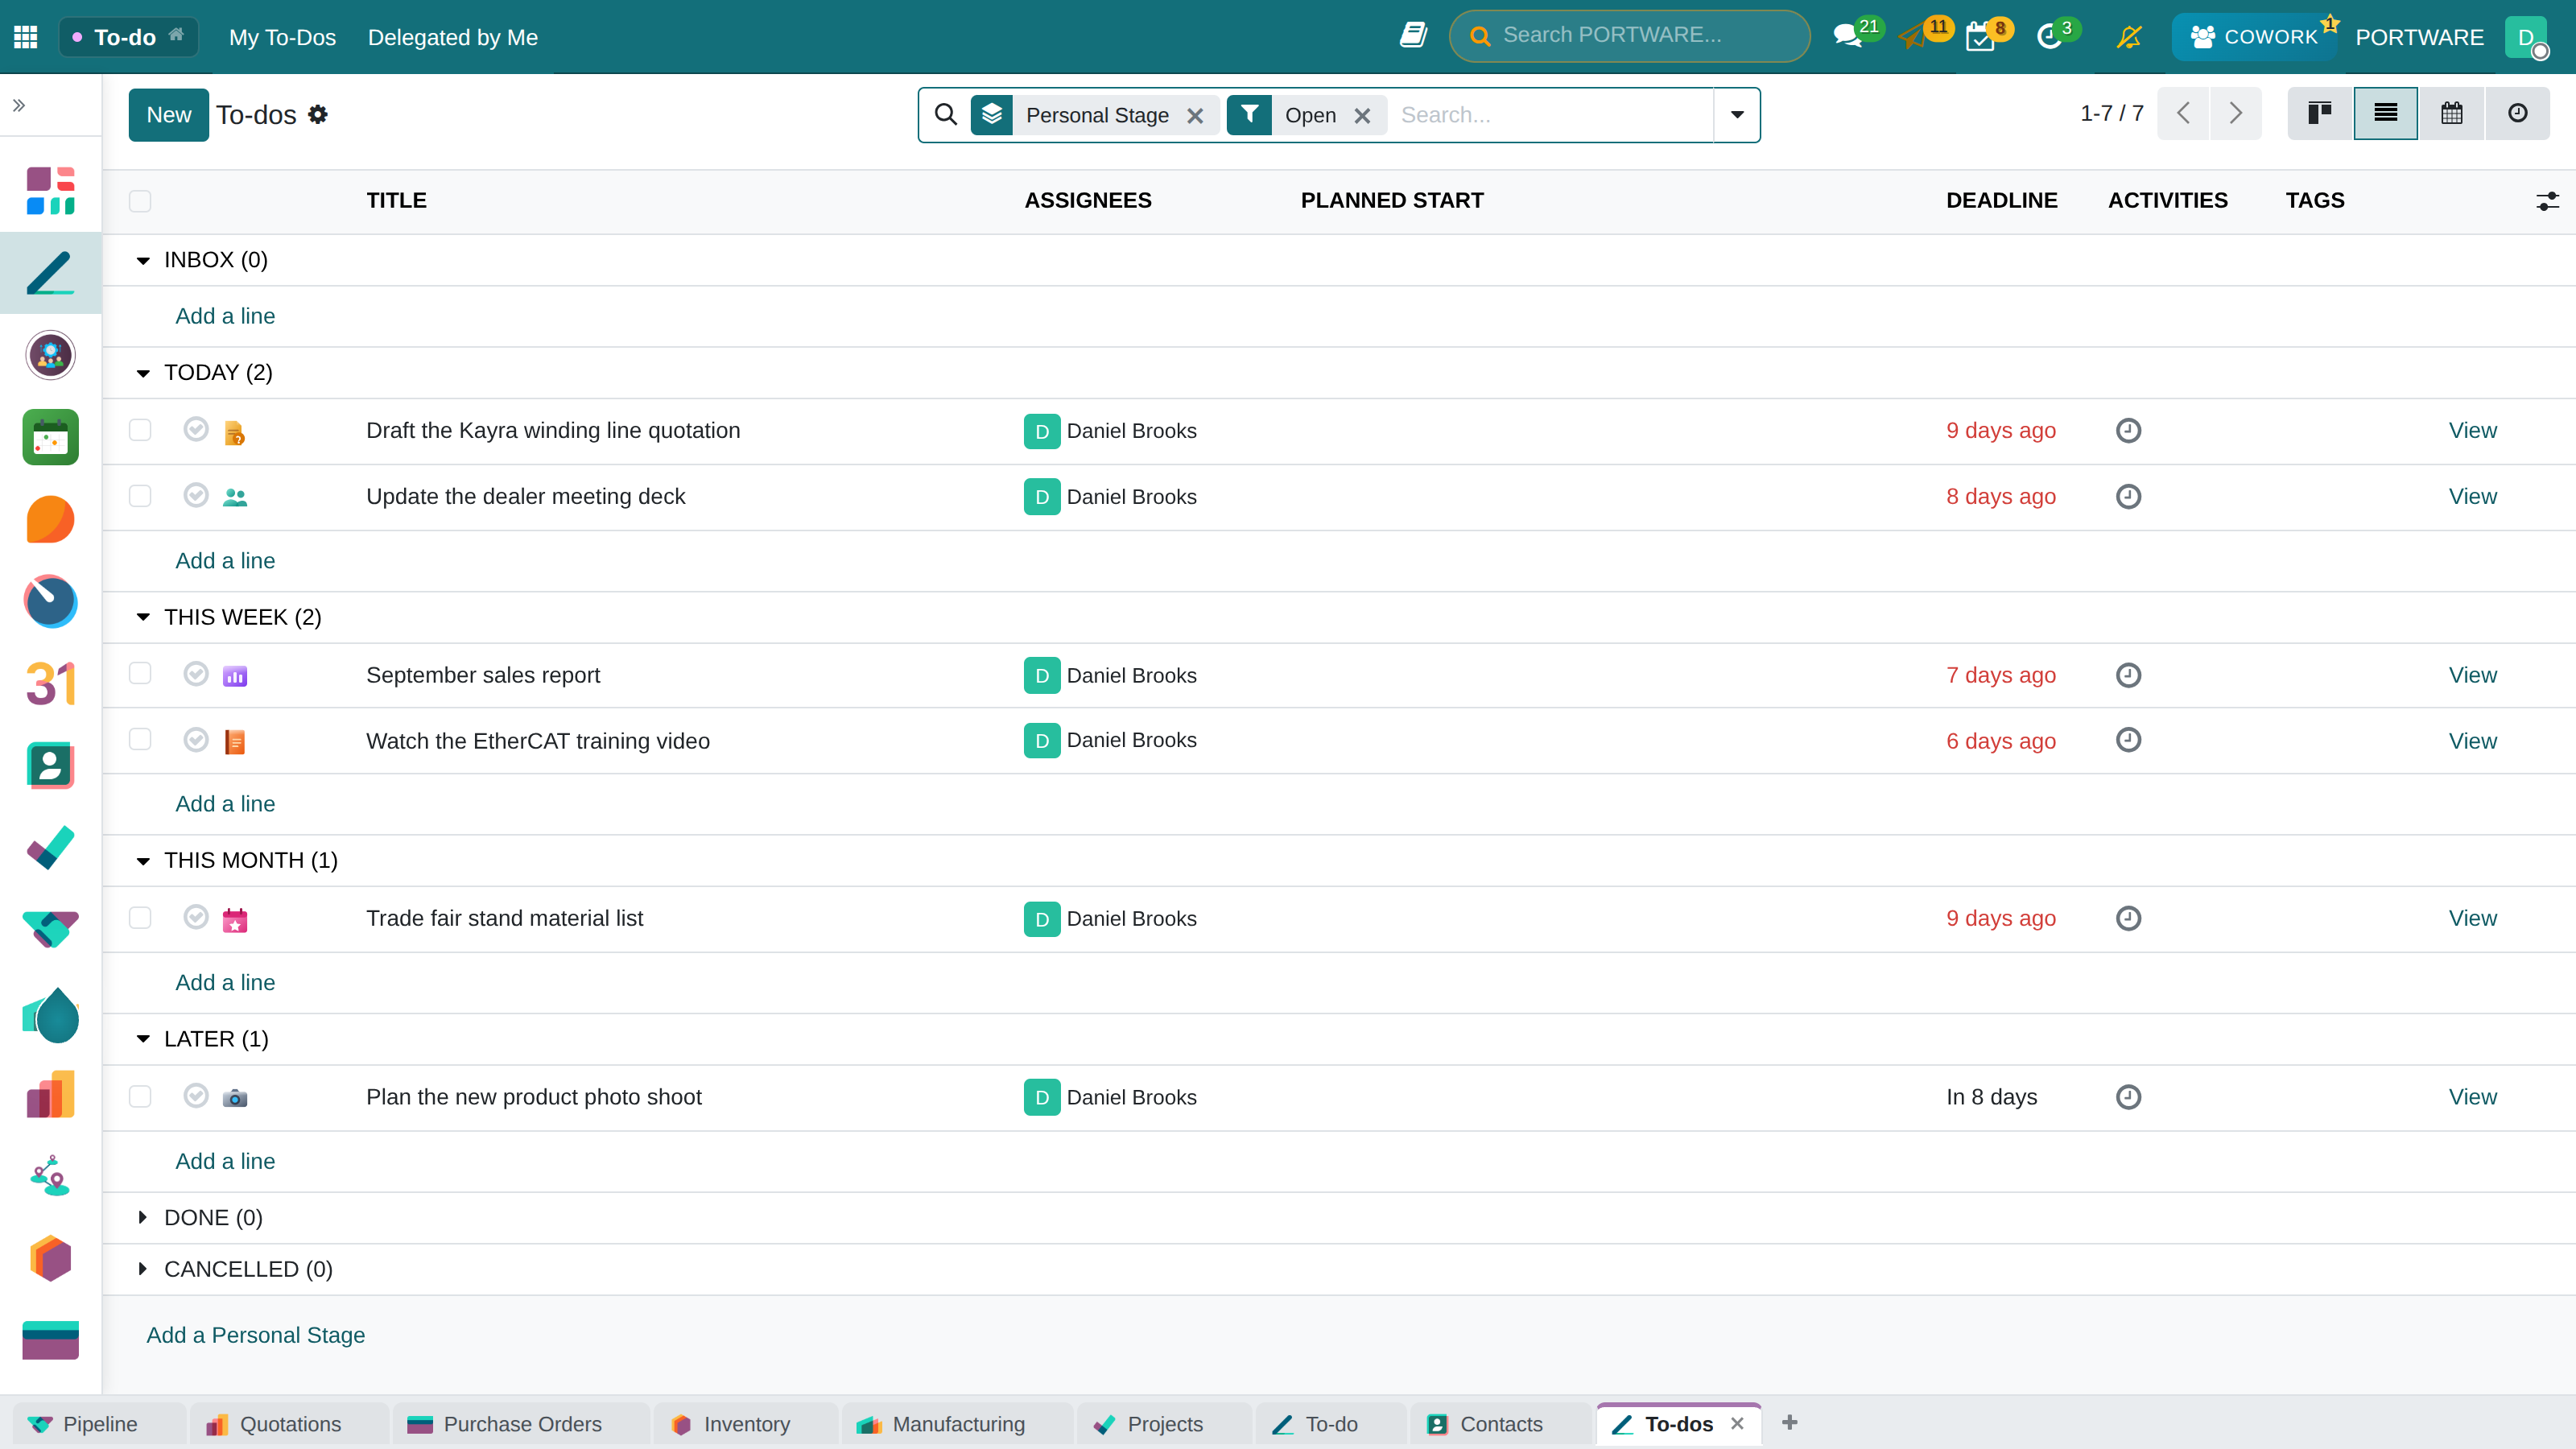
Task: Switch to Kanban view
Action: coord(2320,114)
